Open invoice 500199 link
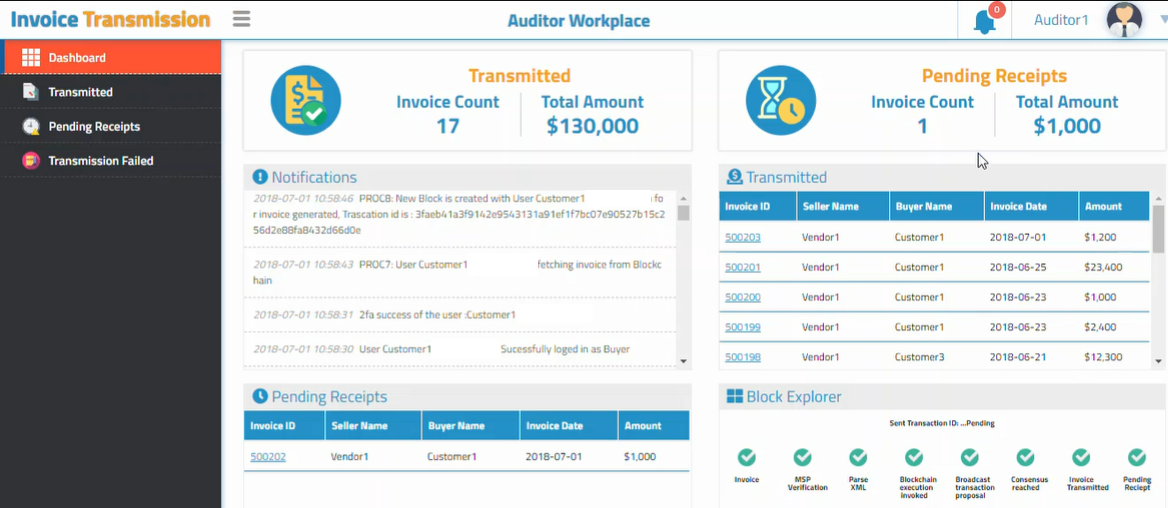 tap(742, 327)
